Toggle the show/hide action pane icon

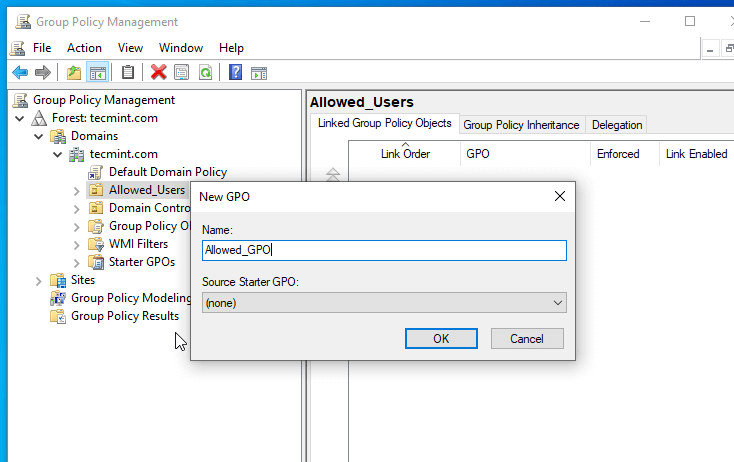click(x=259, y=73)
